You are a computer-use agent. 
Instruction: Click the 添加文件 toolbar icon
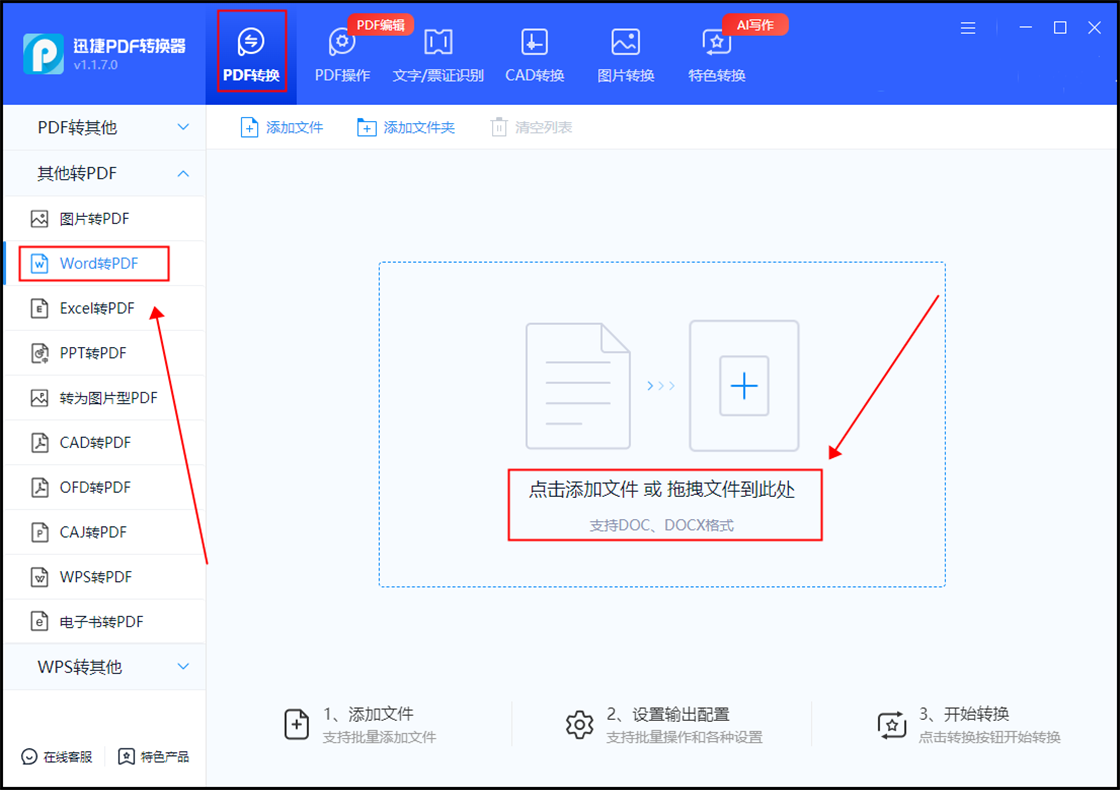[281, 127]
